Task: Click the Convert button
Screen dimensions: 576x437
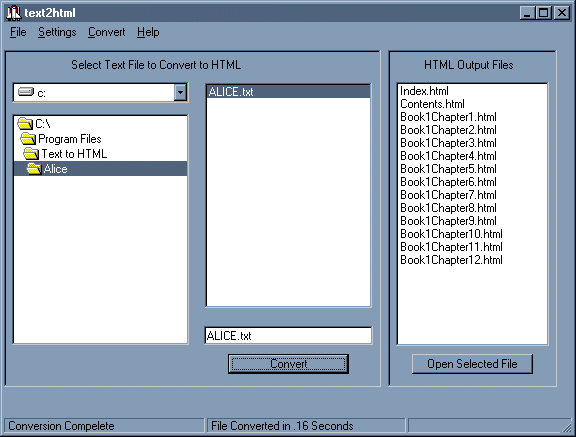Action: (288, 364)
